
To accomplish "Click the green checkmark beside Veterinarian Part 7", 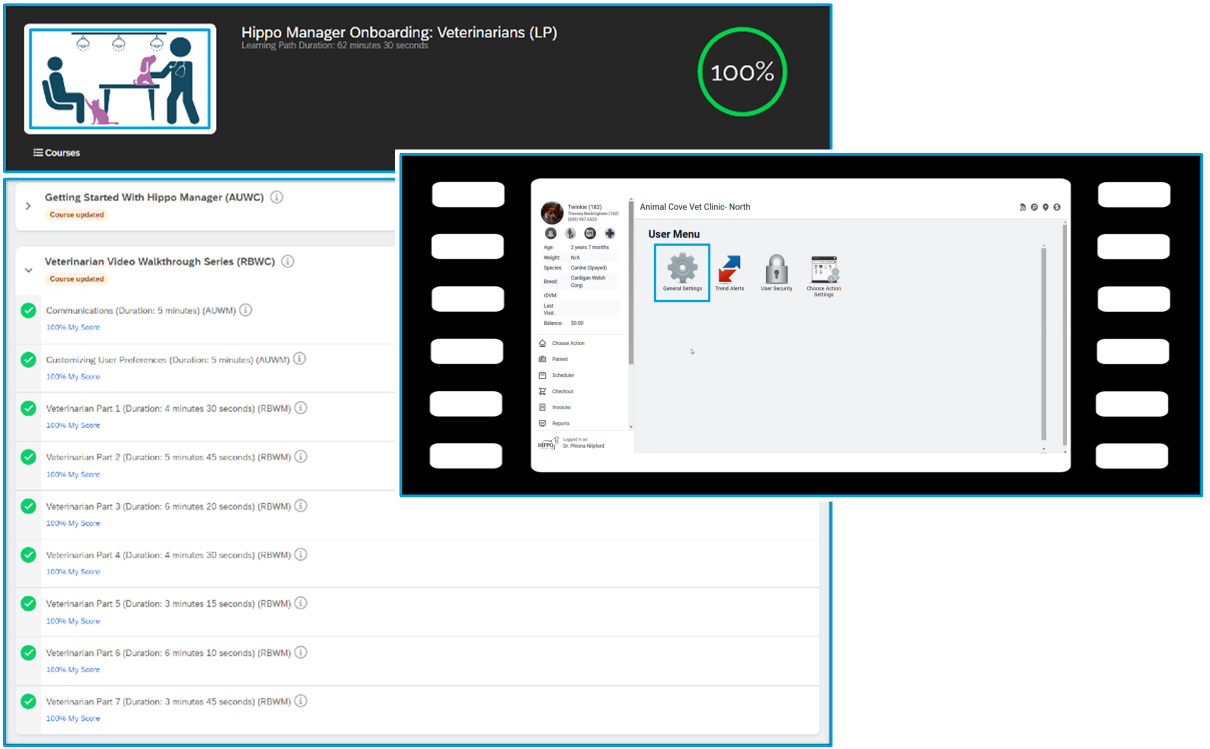I will (28, 701).
